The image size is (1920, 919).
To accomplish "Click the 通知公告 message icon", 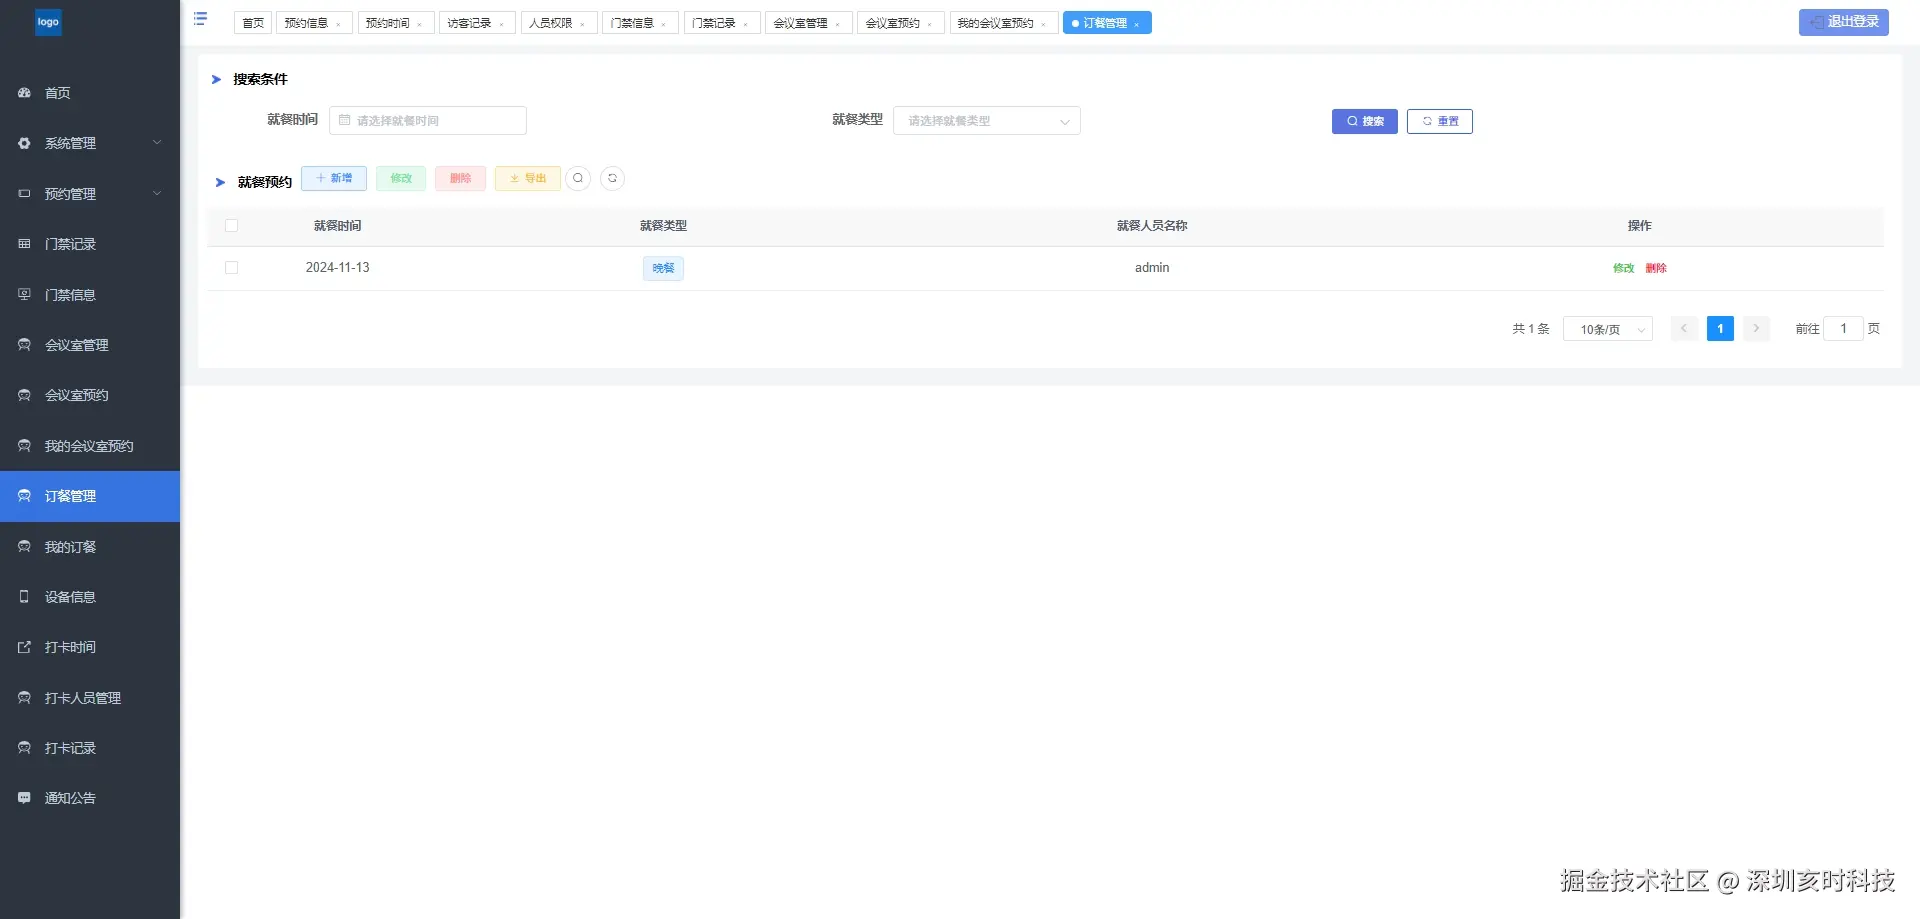I will click(x=24, y=798).
